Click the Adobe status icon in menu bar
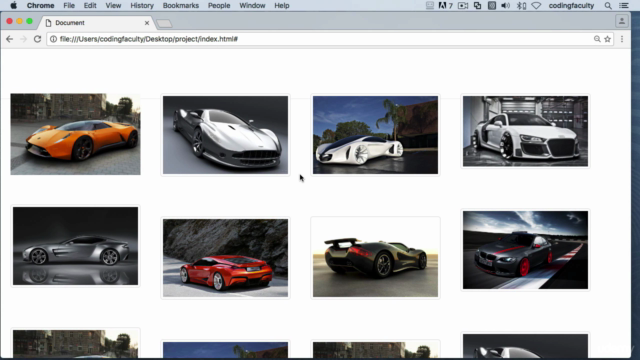 pos(445,5)
